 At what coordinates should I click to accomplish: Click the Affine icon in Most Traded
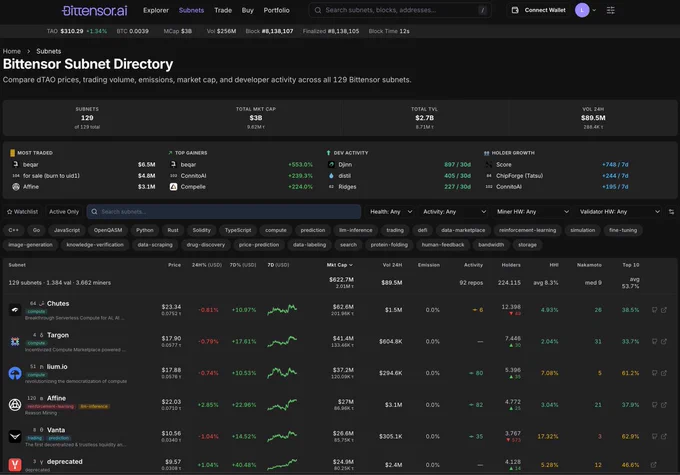tap(16, 187)
